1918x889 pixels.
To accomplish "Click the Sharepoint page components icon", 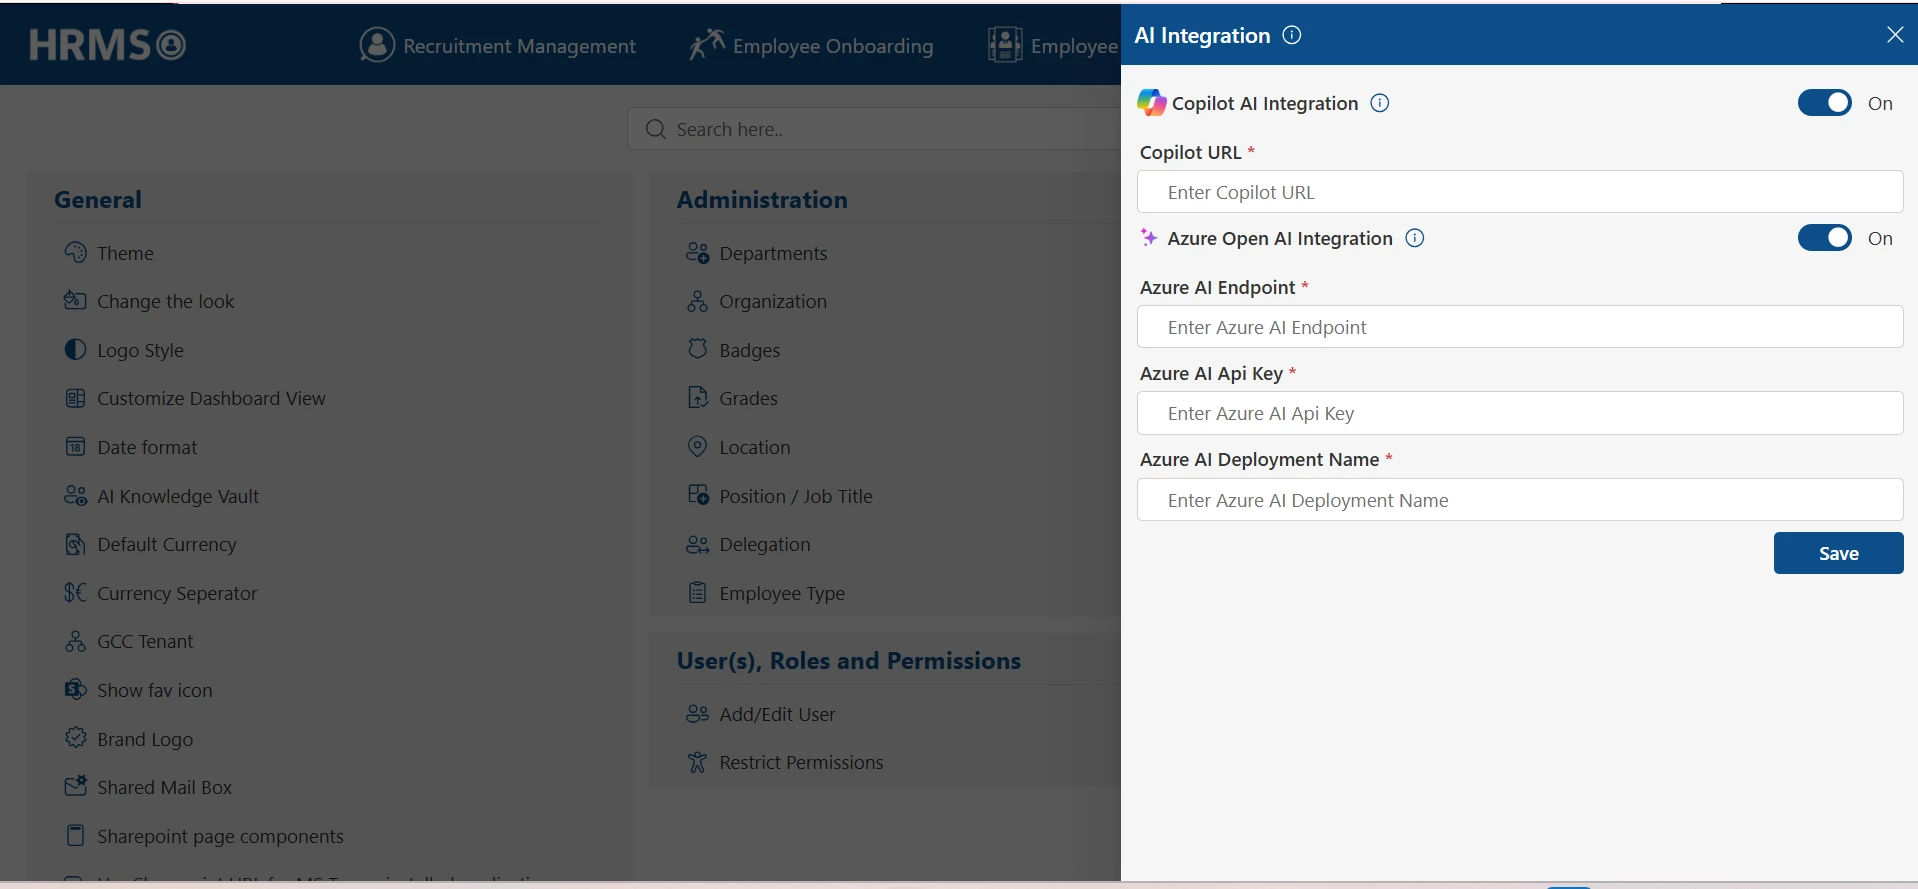I will (x=75, y=835).
